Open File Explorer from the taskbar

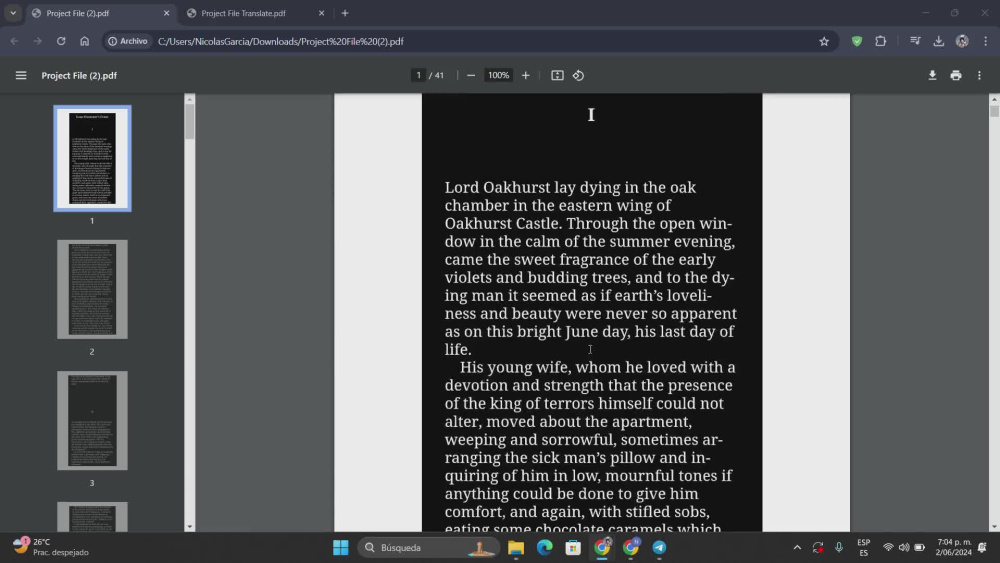click(516, 548)
